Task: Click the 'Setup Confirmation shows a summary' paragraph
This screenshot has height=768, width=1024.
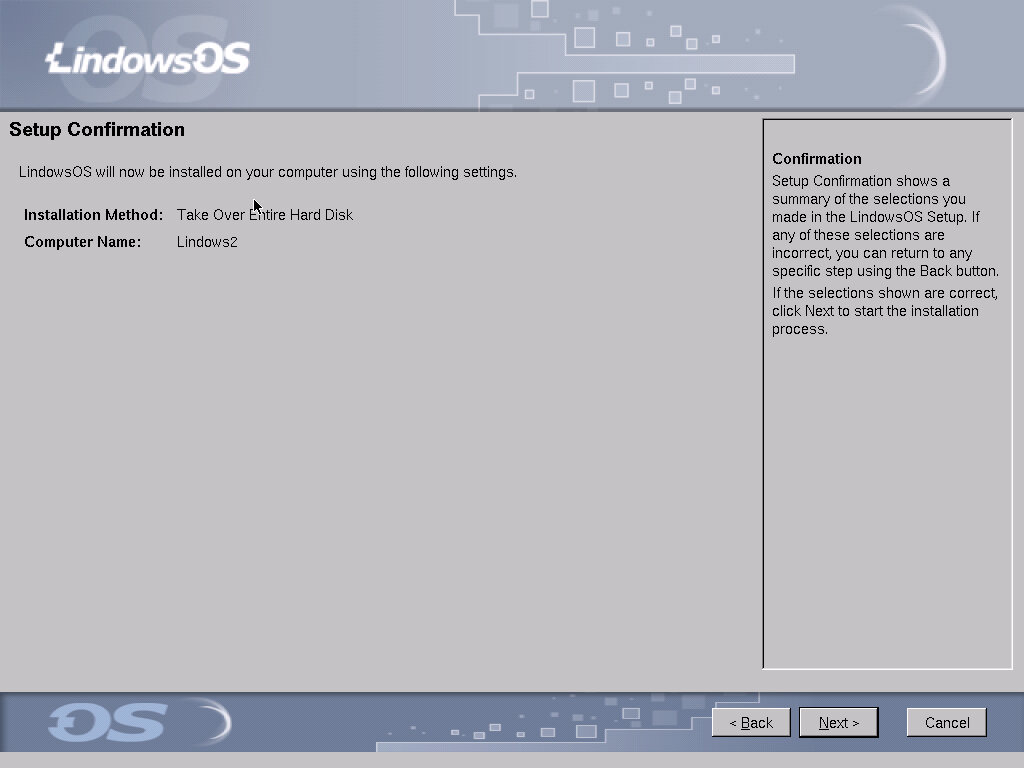Action: pos(884,226)
